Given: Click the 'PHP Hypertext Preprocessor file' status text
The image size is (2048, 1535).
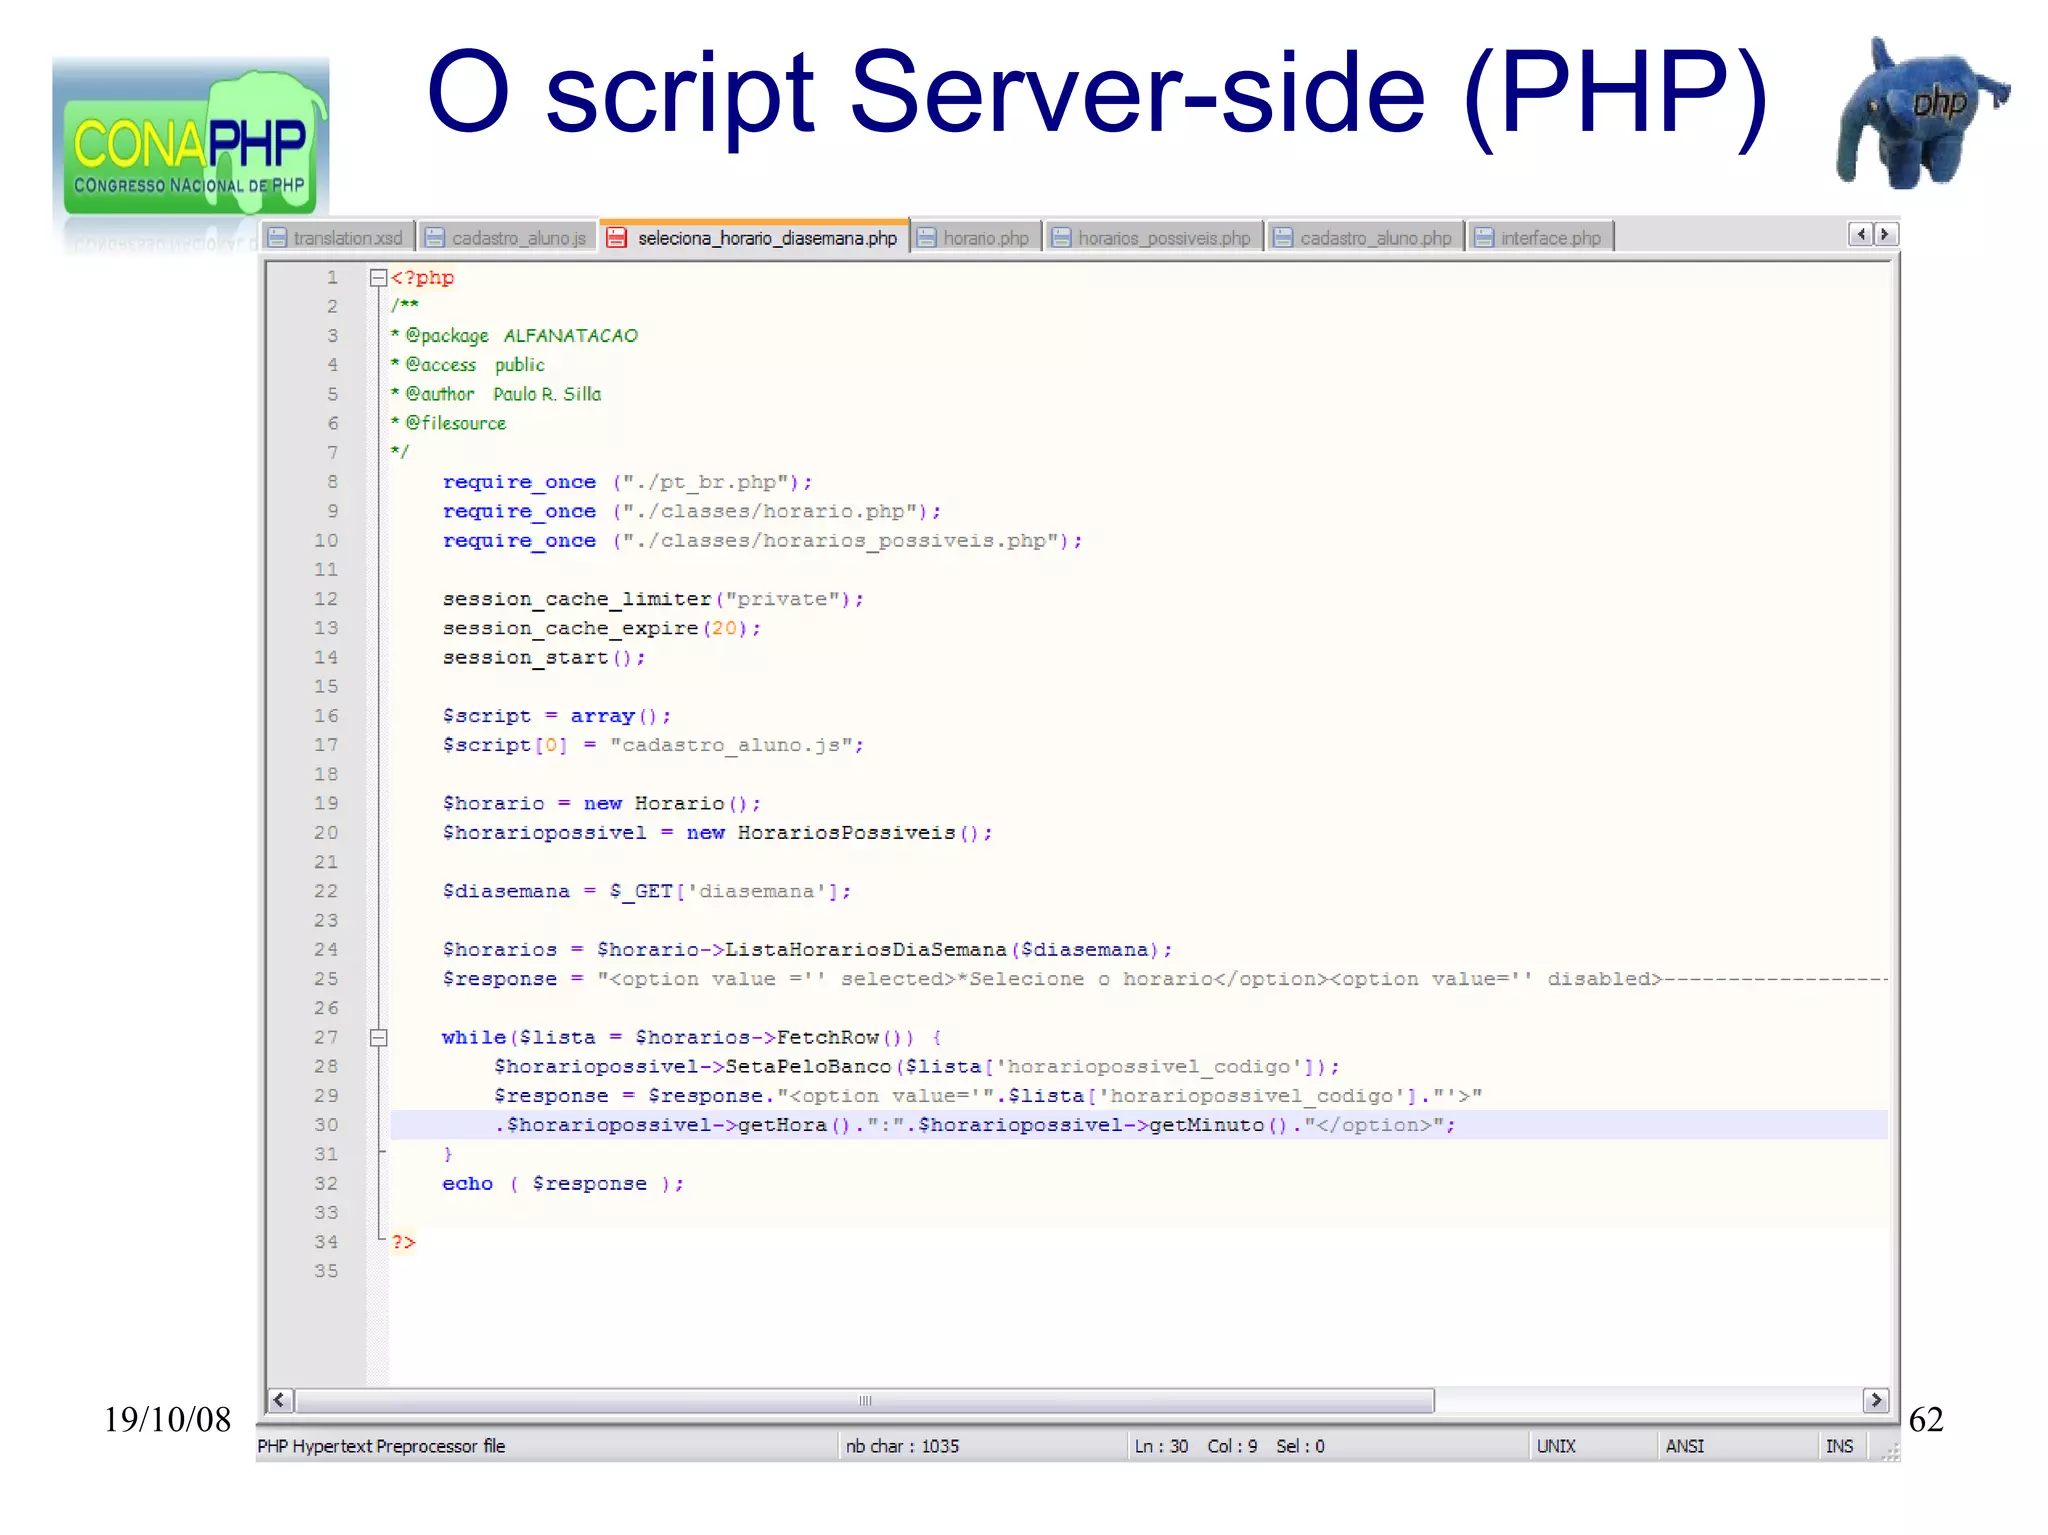Looking at the screenshot, I should coord(381,1446).
